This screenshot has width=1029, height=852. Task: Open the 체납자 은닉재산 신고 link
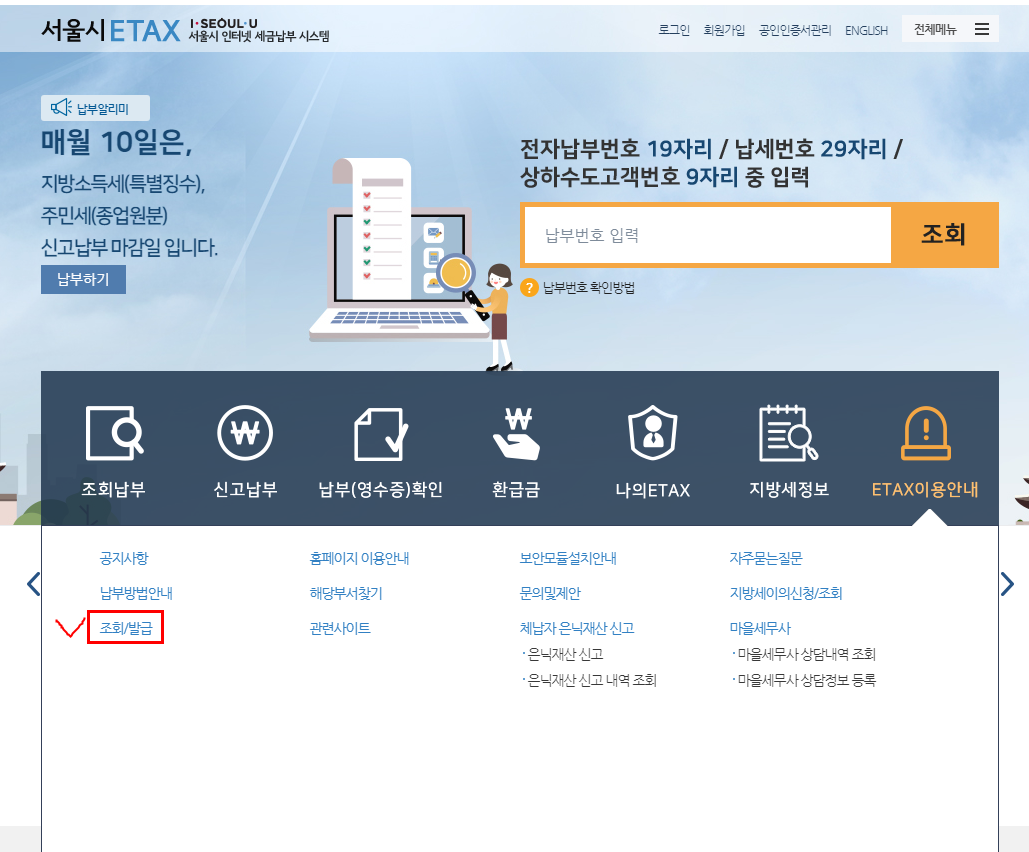coord(577,628)
